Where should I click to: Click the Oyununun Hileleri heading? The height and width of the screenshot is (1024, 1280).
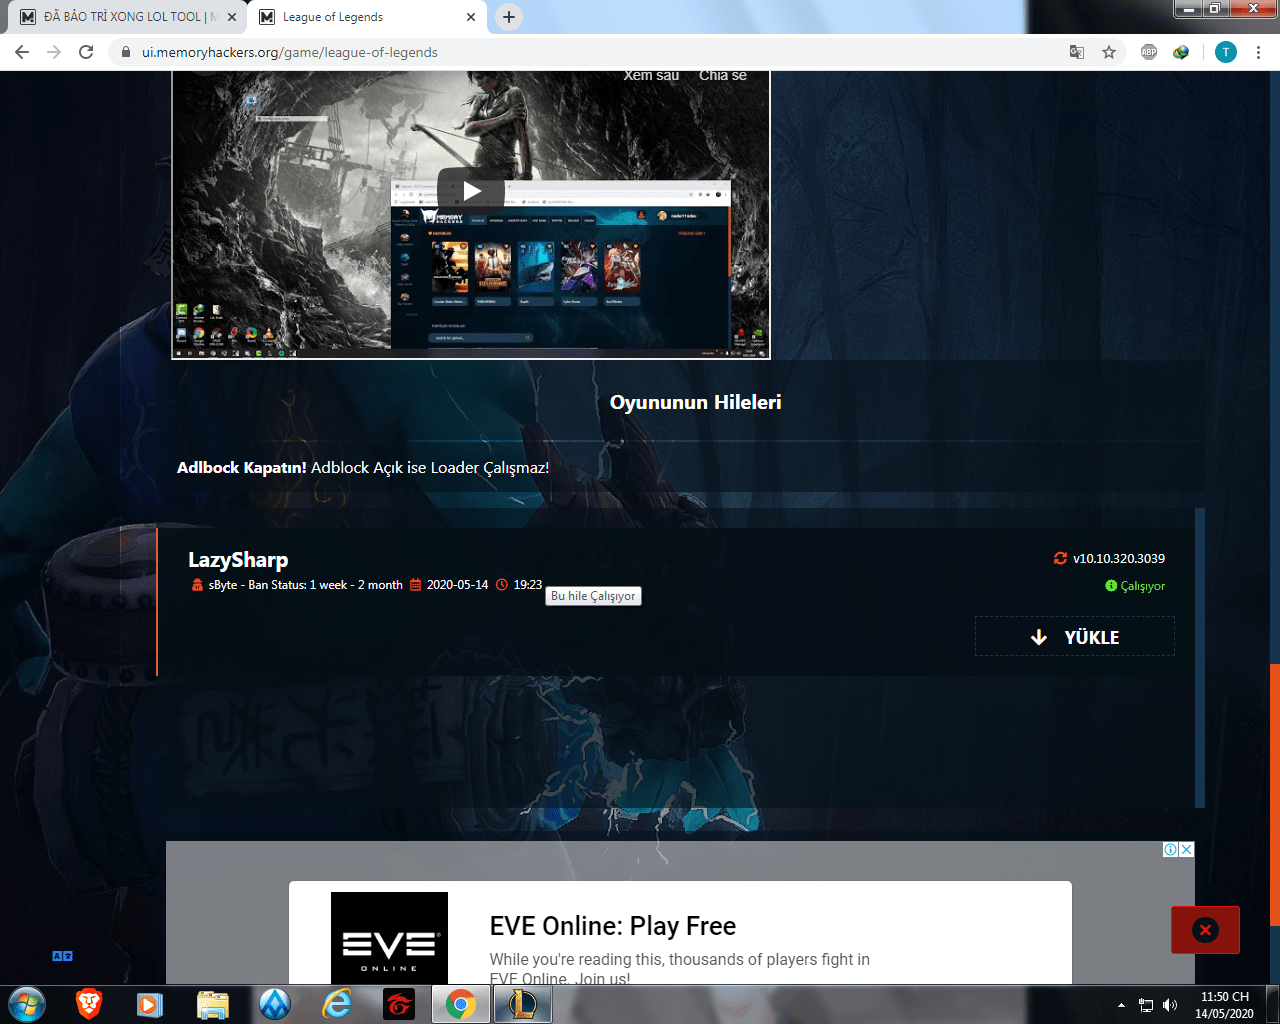[x=696, y=402]
